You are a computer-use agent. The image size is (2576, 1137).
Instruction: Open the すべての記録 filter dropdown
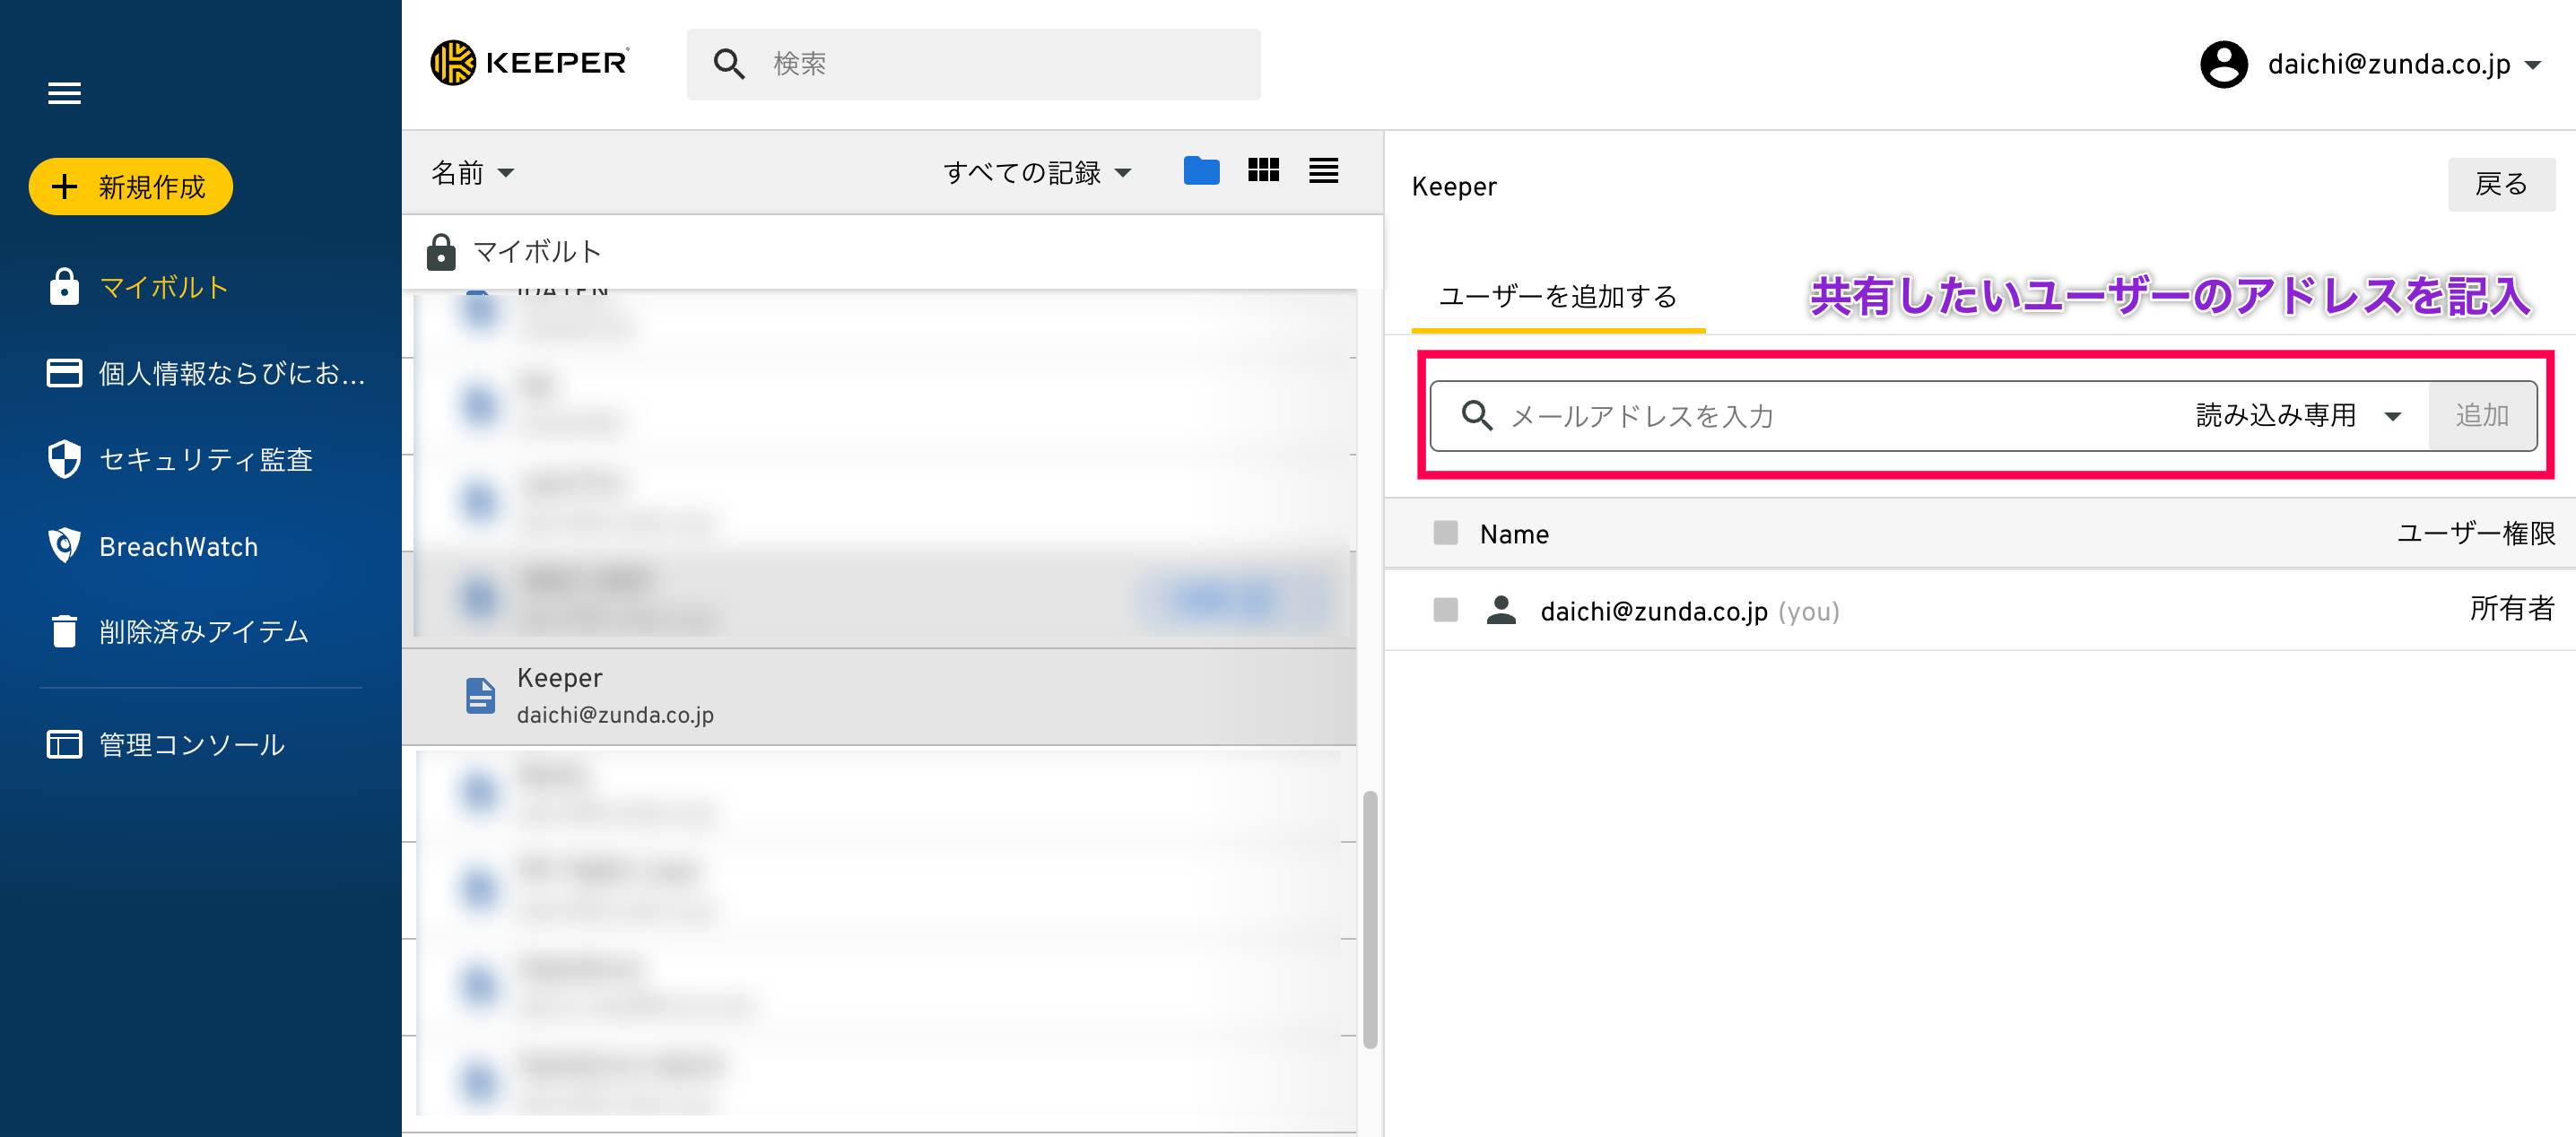(1036, 173)
